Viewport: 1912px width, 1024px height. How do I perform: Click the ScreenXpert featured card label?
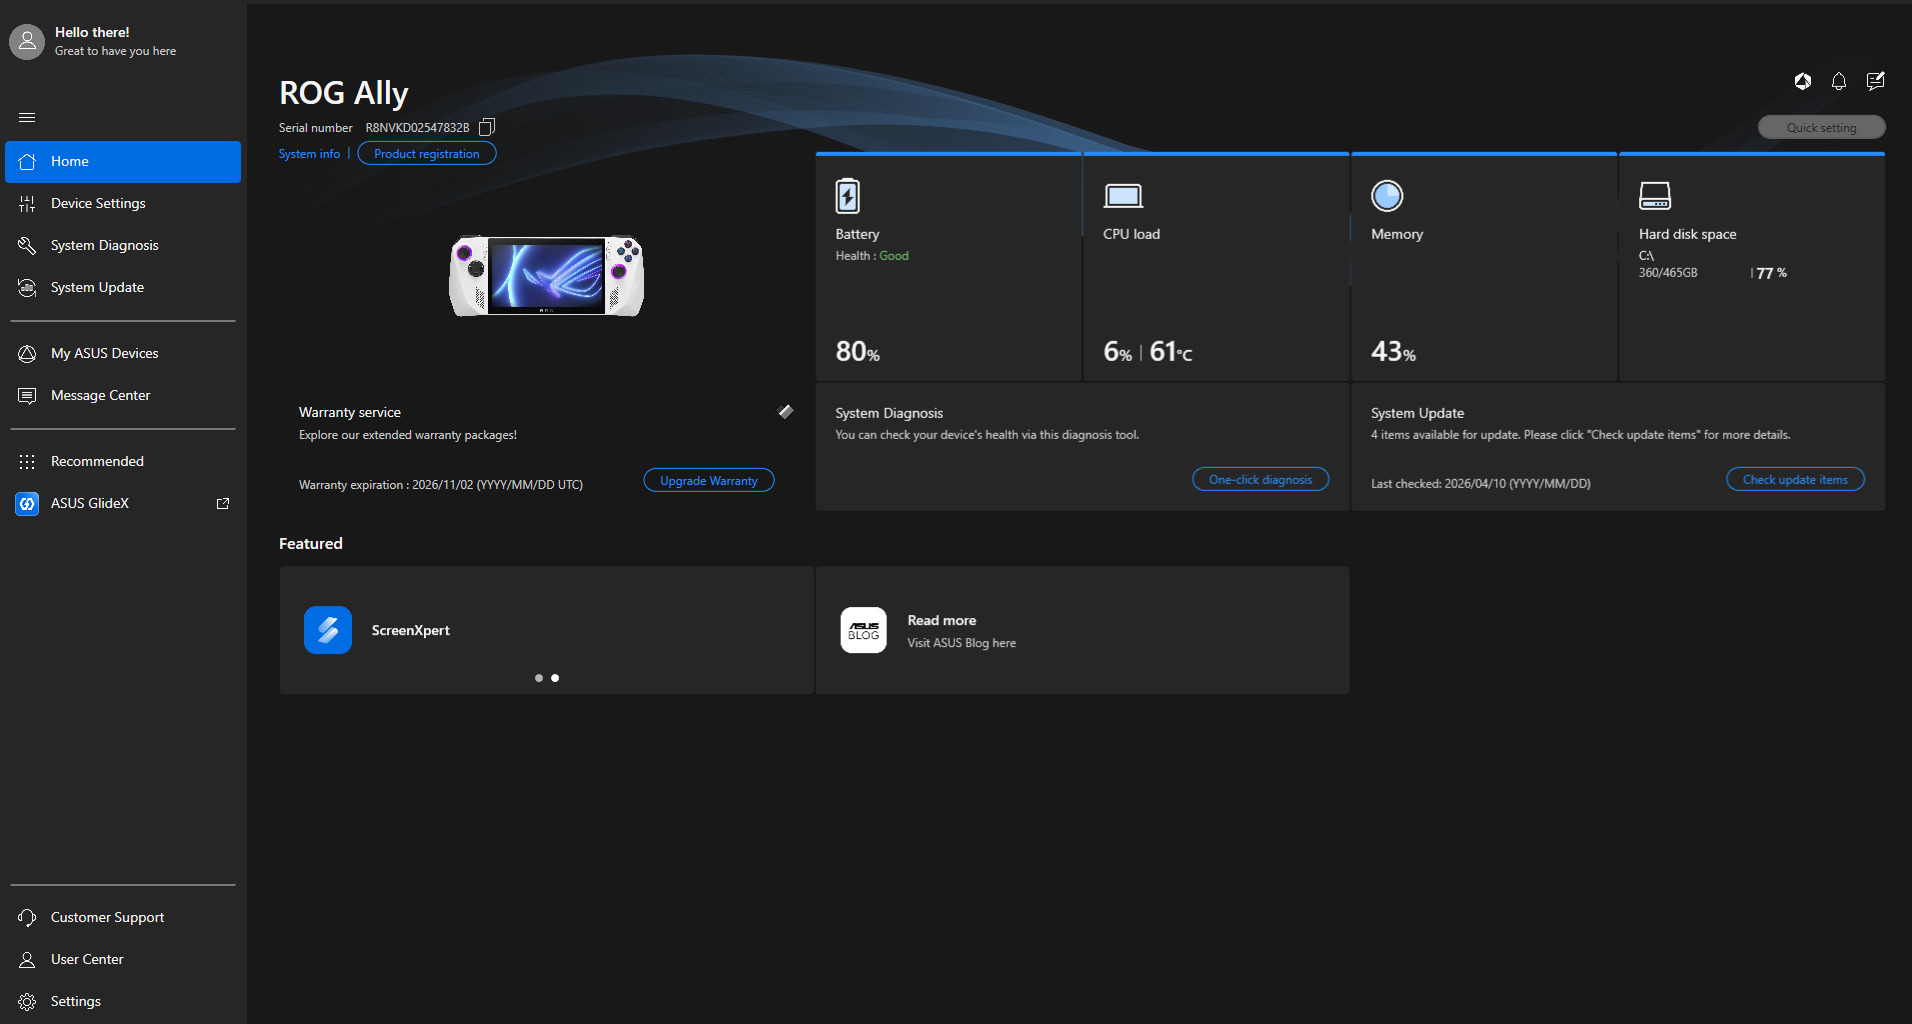(411, 630)
